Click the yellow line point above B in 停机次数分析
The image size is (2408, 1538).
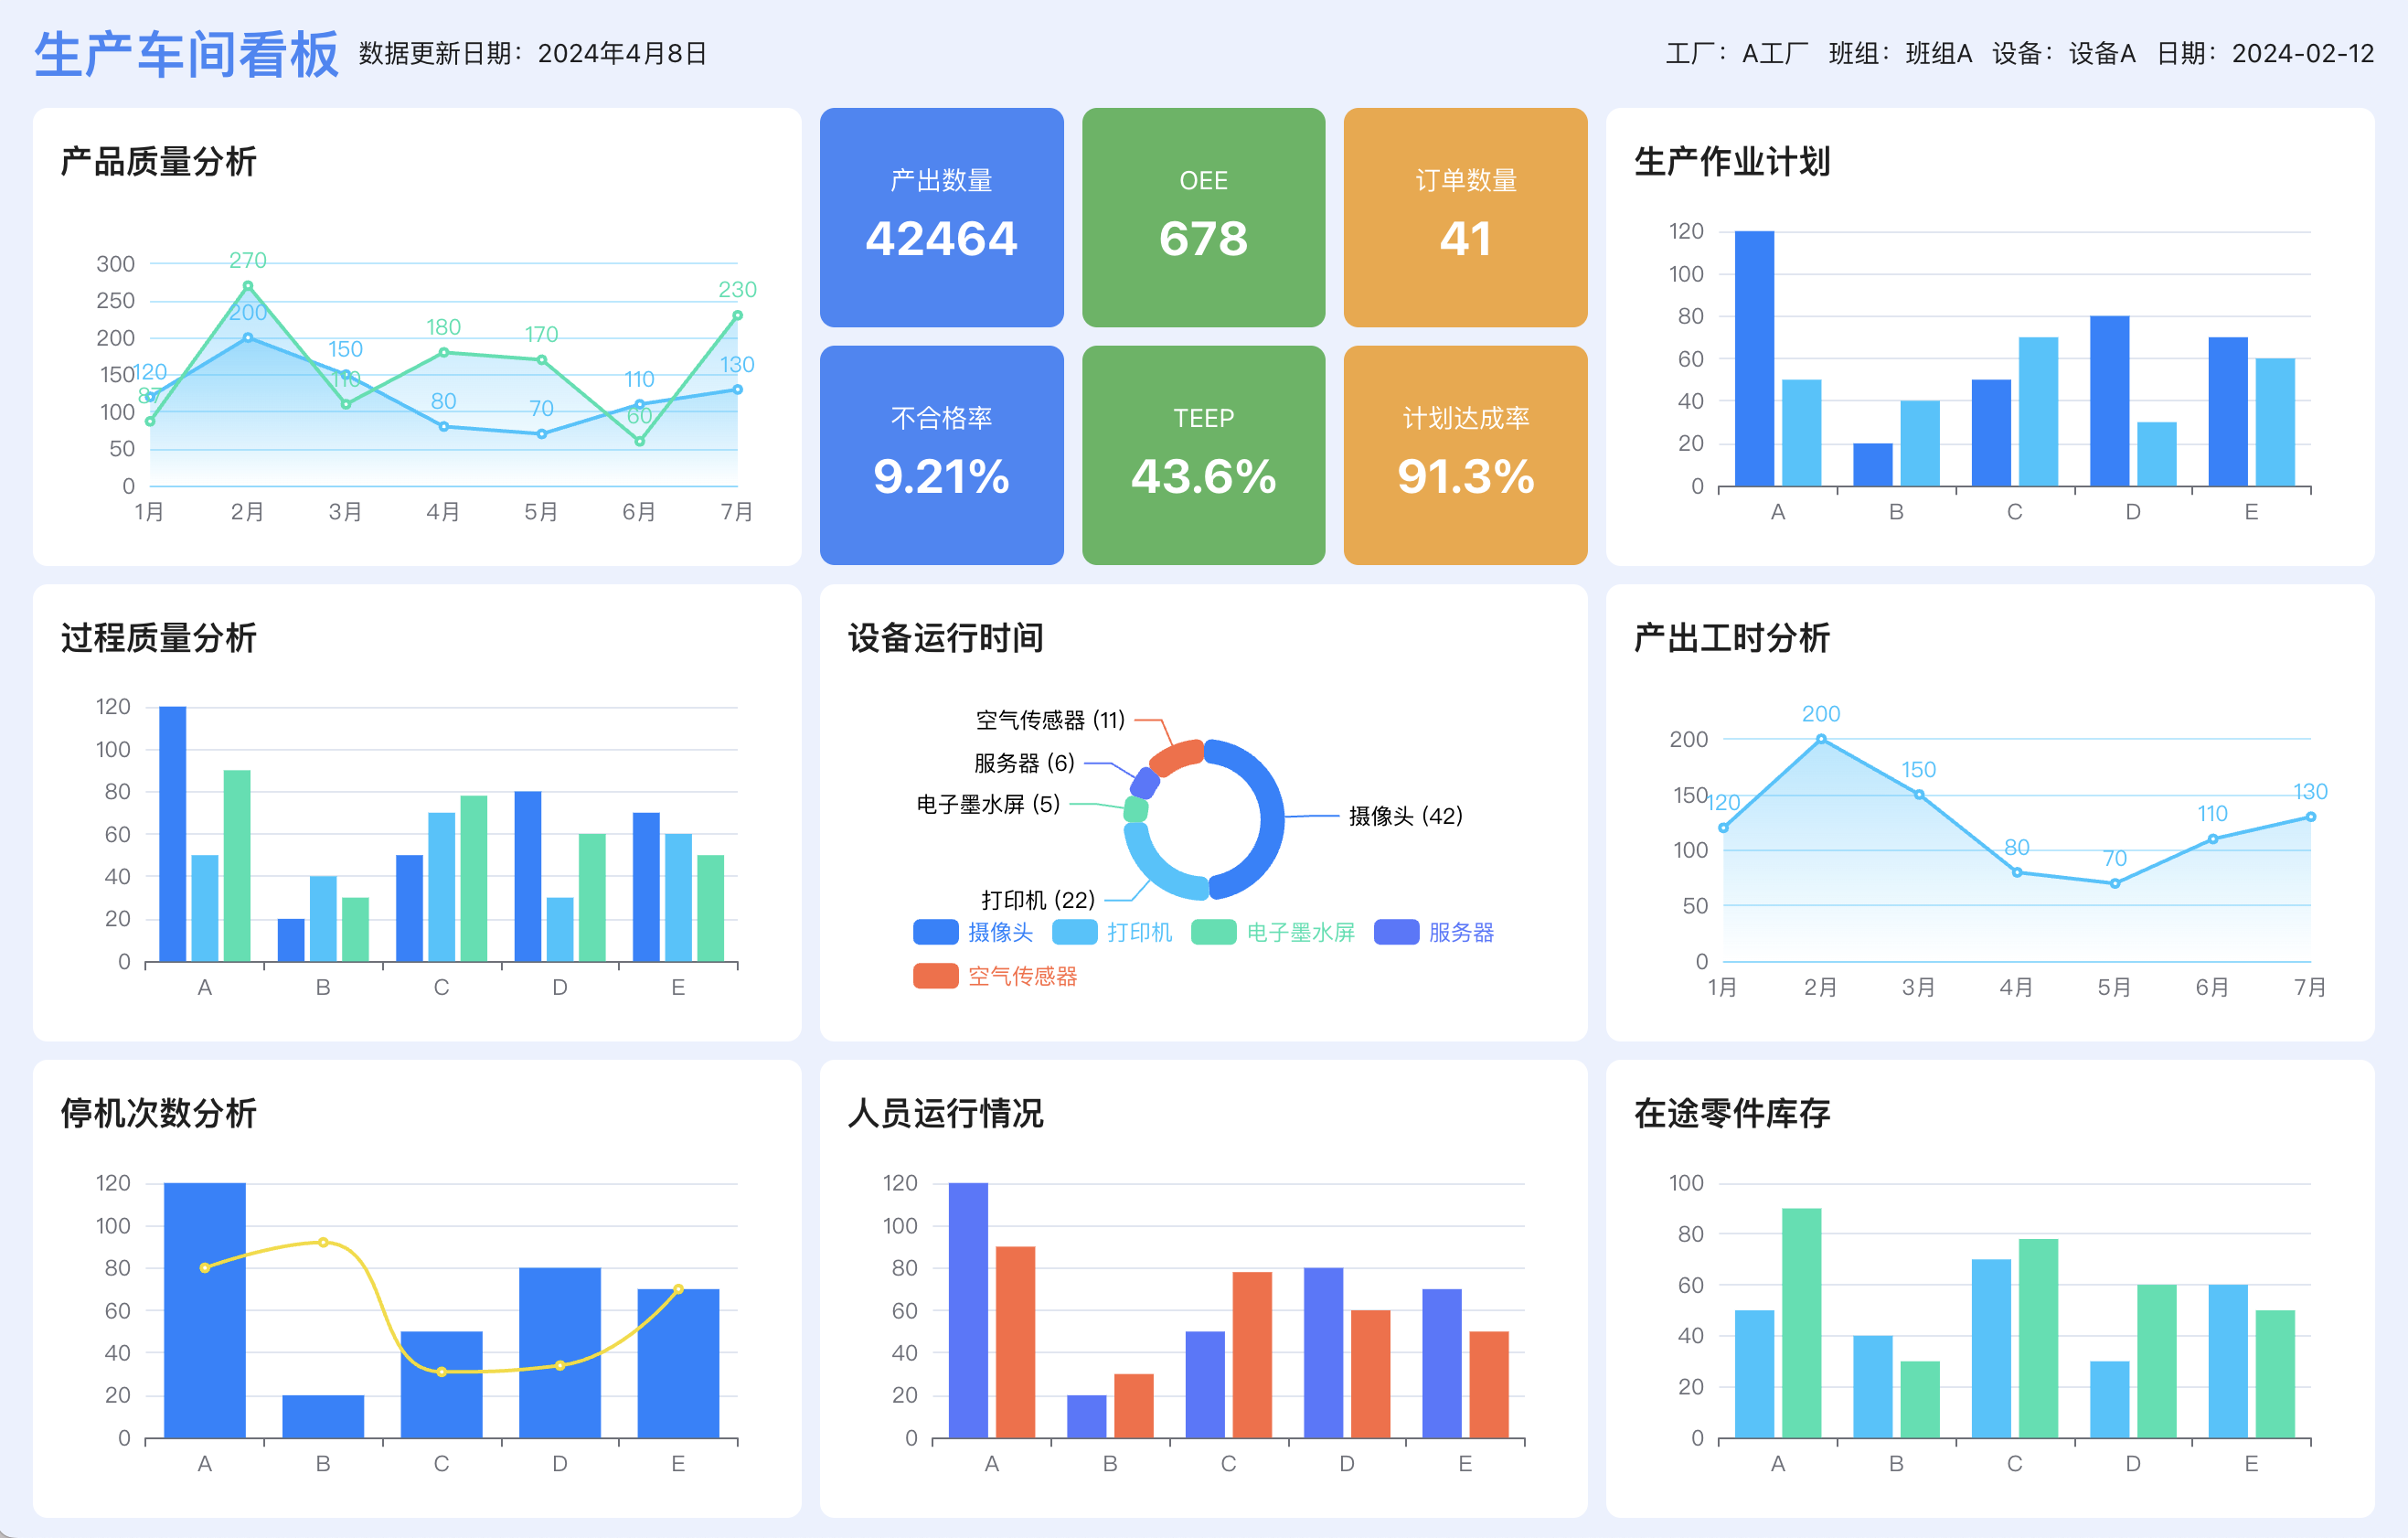click(323, 1242)
